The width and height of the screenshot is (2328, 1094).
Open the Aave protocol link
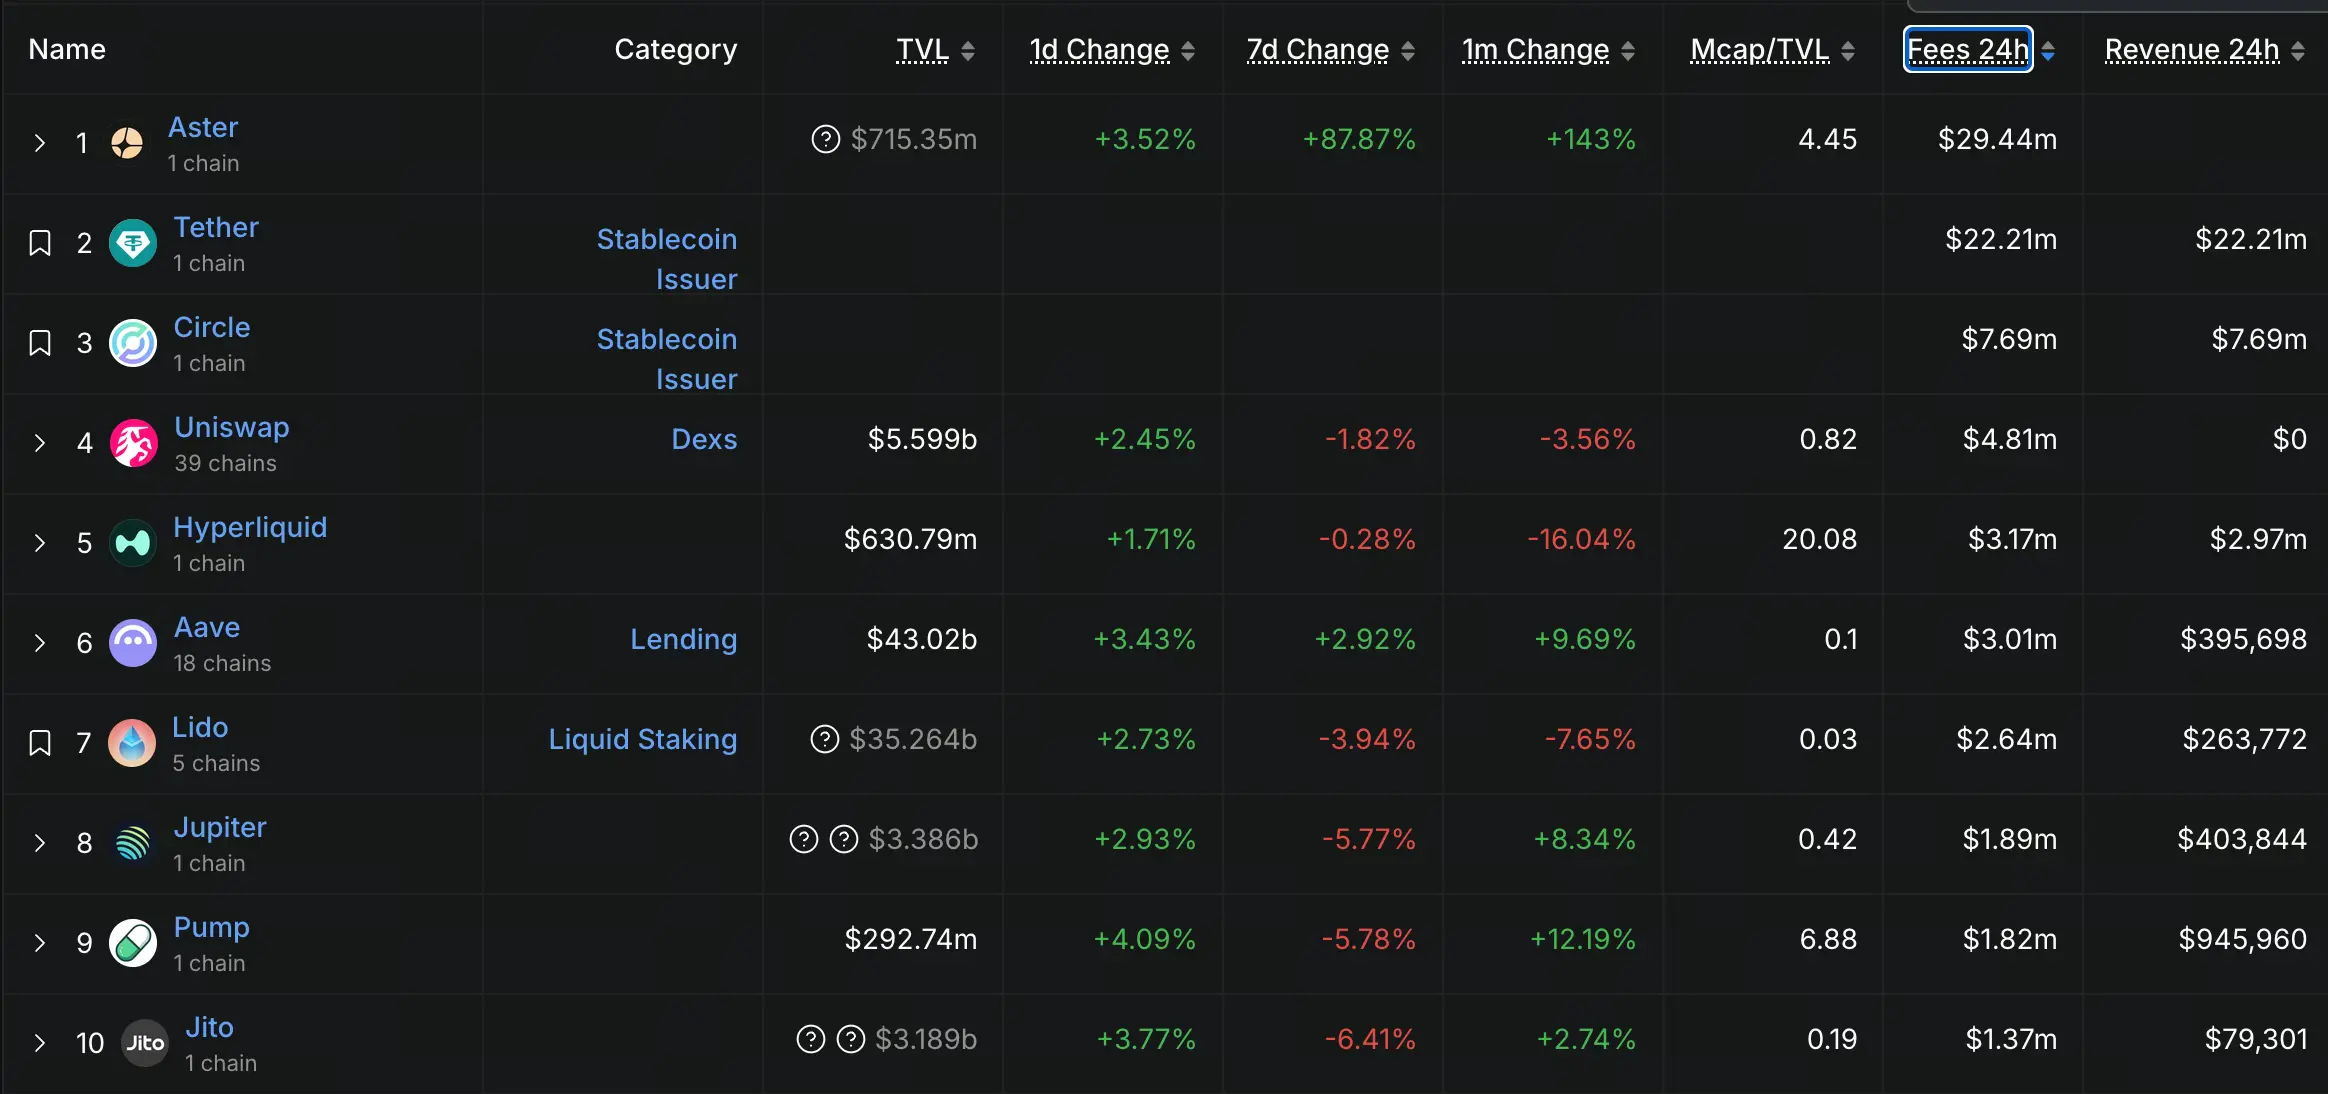tap(207, 628)
